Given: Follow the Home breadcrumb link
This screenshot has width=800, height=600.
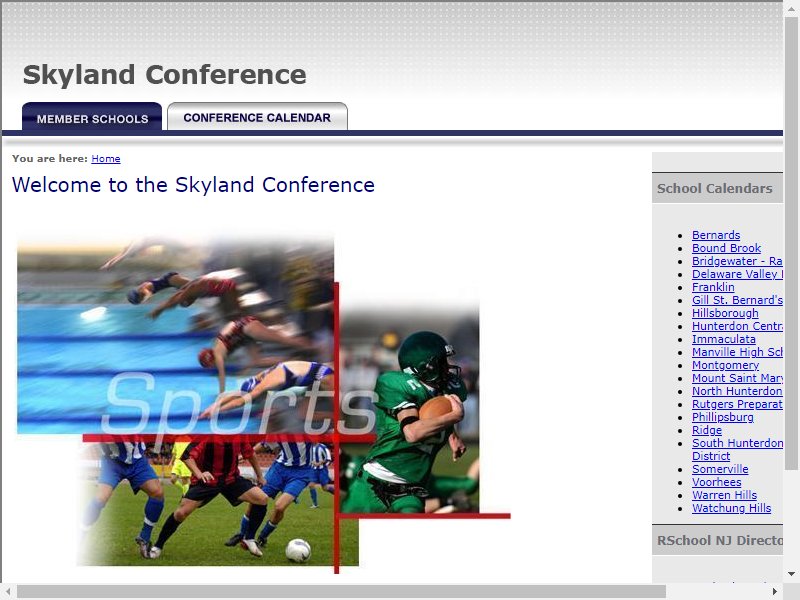Looking at the screenshot, I should pos(106,159).
